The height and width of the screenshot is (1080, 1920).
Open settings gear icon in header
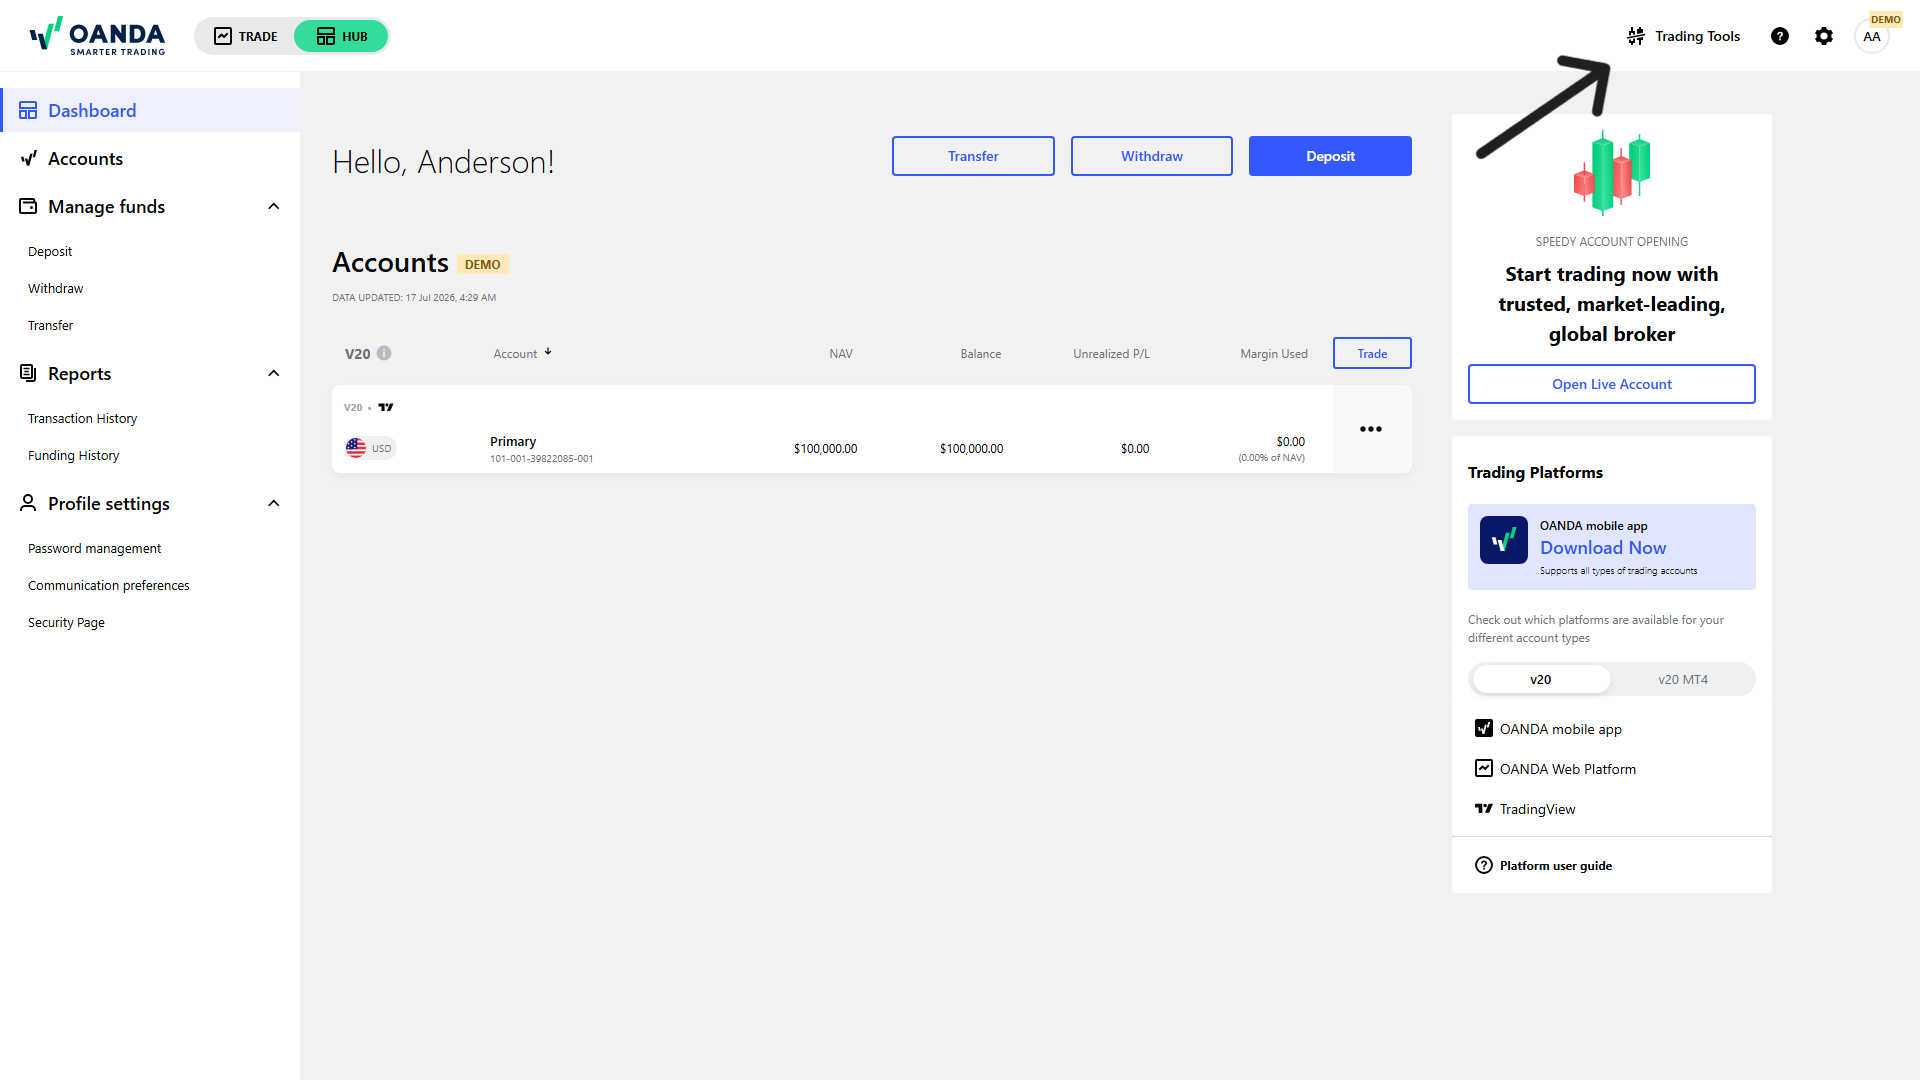tap(1824, 36)
